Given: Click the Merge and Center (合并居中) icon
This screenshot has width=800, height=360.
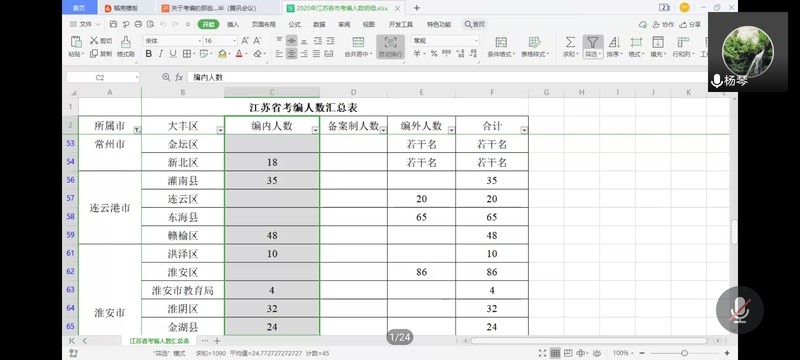Looking at the screenshot, I should pyautogui.click(x=359, y=42).
